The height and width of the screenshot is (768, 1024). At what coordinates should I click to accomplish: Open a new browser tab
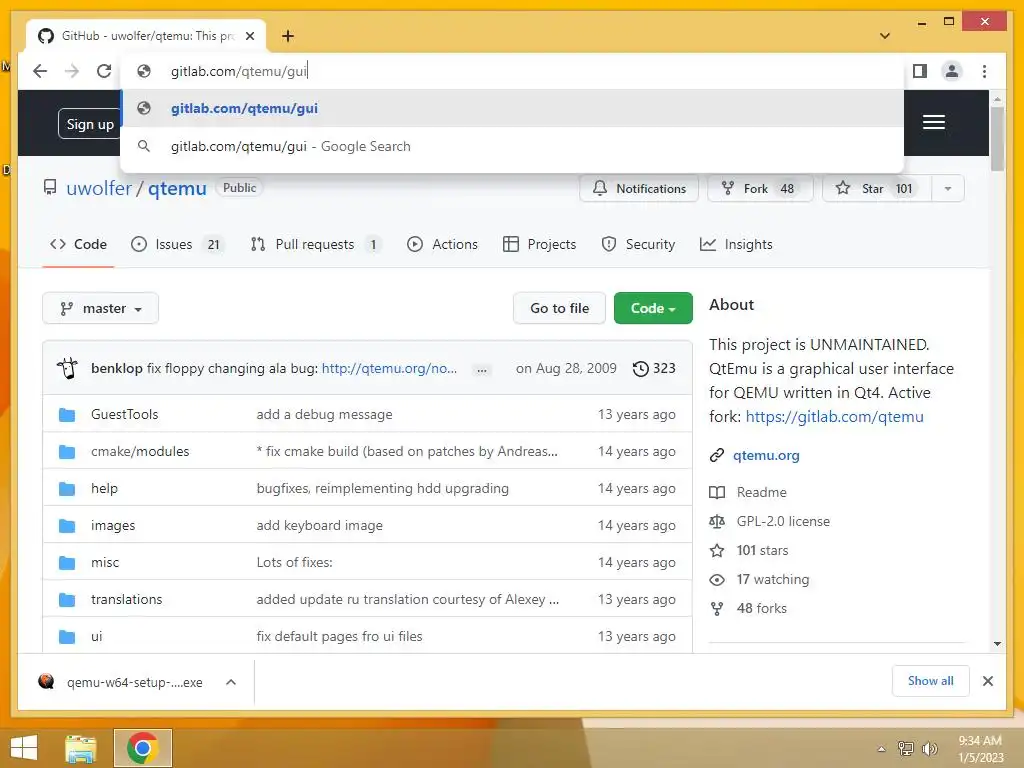point(288,36)
